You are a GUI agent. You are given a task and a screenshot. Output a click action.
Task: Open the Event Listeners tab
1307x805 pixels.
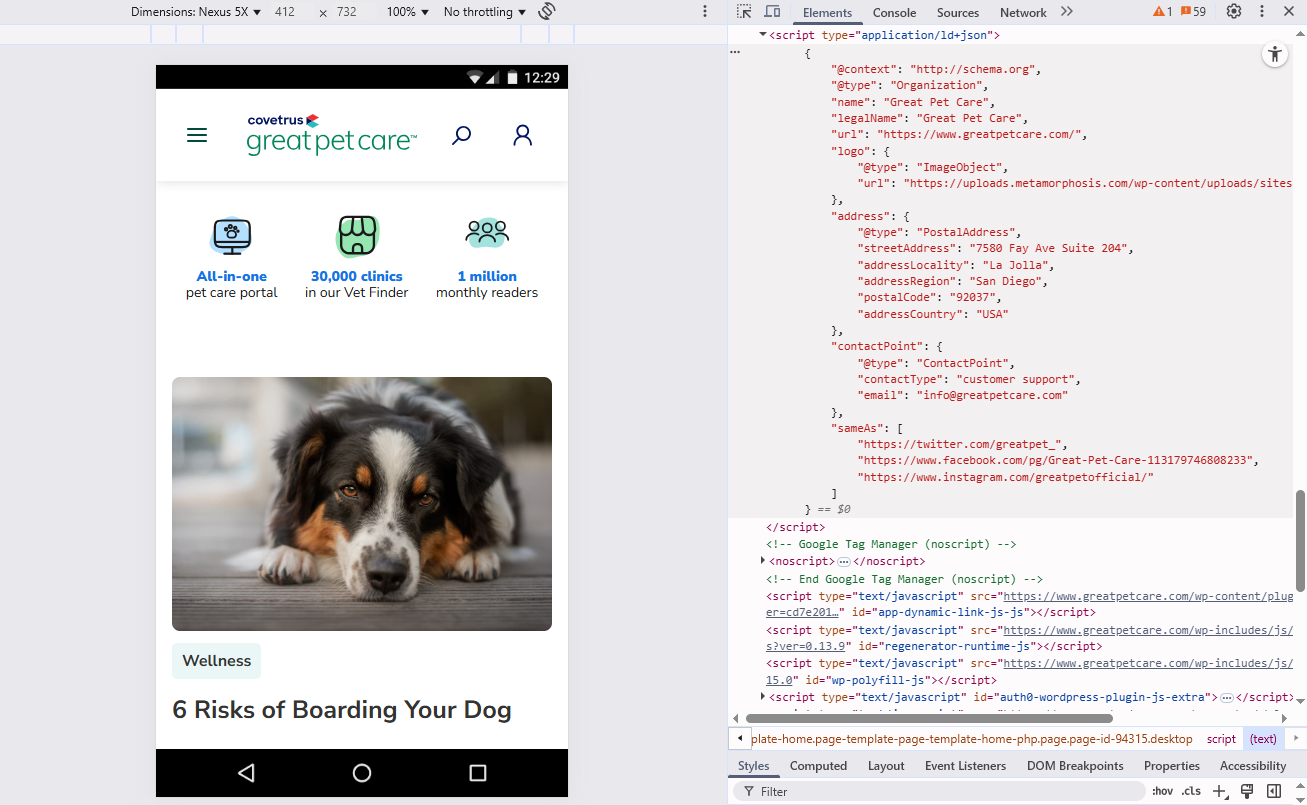(965, 766)
